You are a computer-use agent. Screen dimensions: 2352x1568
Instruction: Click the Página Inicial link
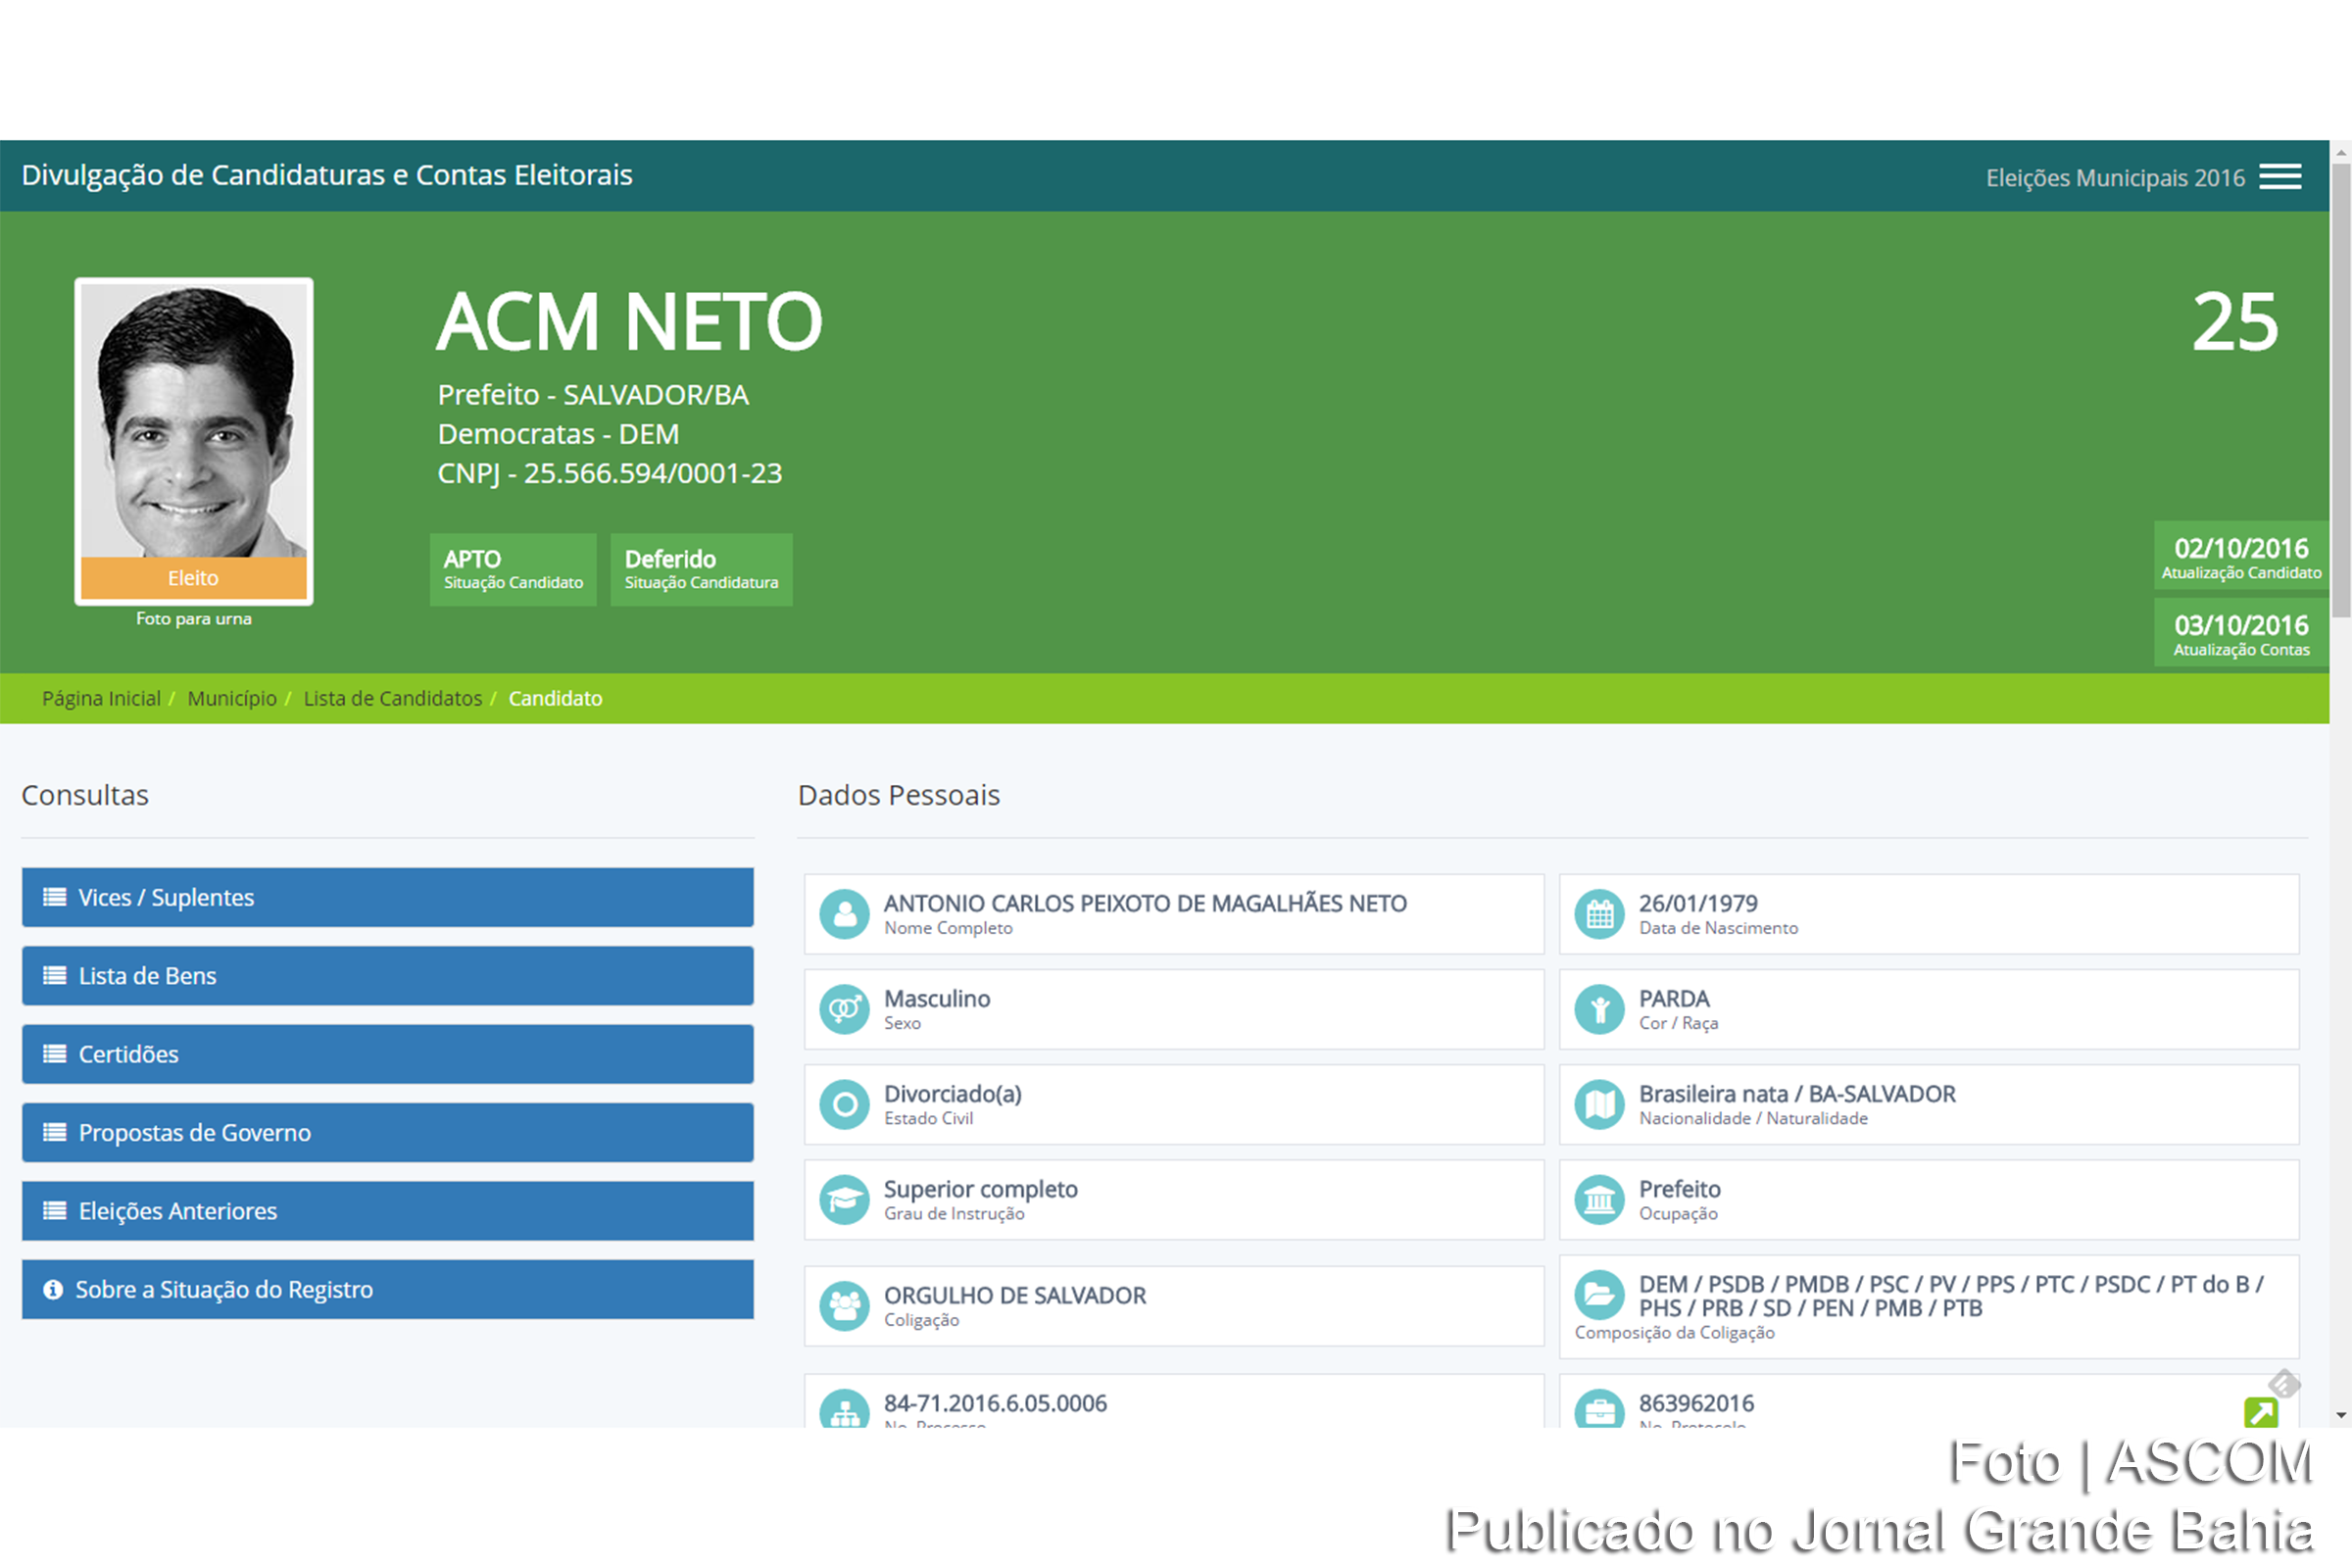101,698
